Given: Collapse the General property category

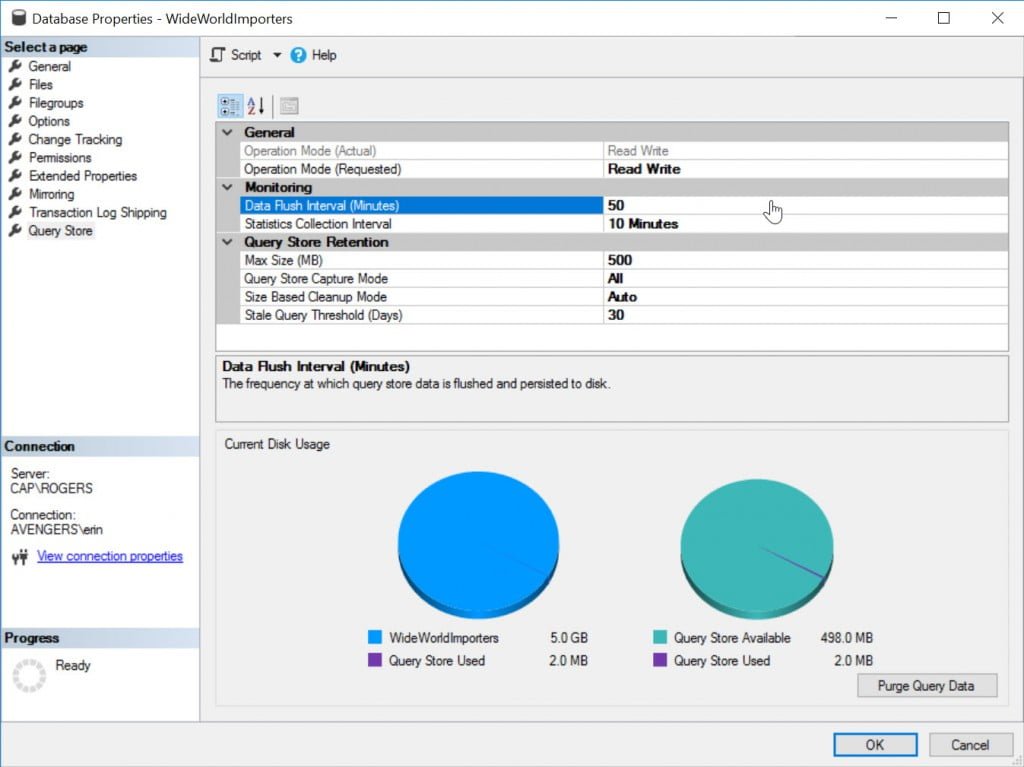Looking at the screenshot, I should tap(227, 132).
